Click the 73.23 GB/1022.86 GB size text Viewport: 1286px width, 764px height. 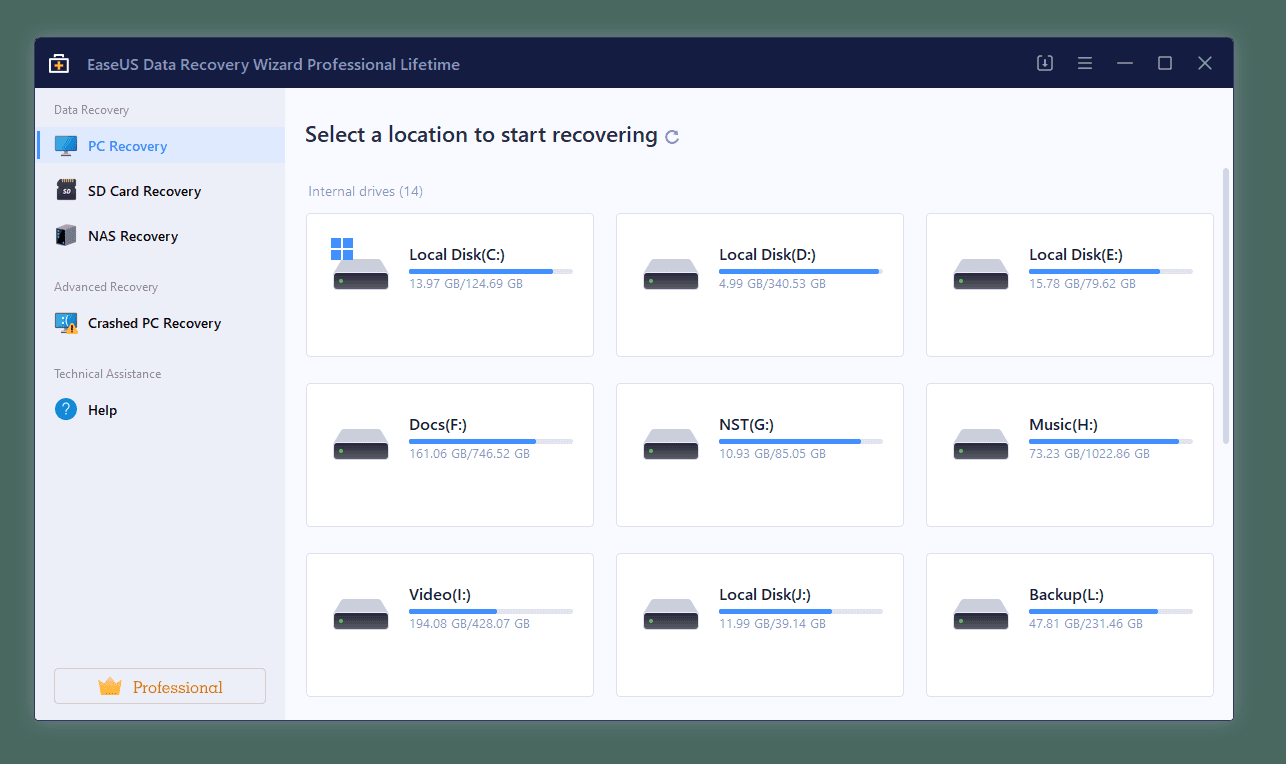pos(1089,454)
